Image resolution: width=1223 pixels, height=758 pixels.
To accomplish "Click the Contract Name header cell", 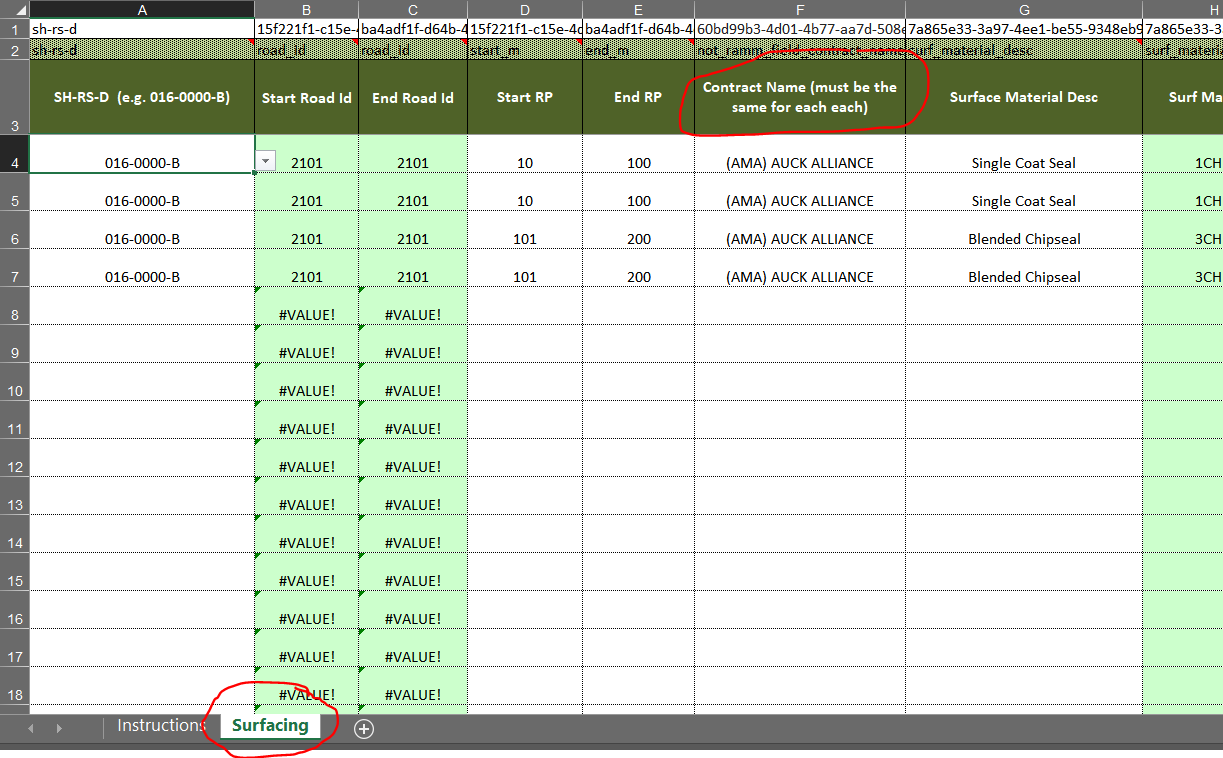I will [799, 97].
